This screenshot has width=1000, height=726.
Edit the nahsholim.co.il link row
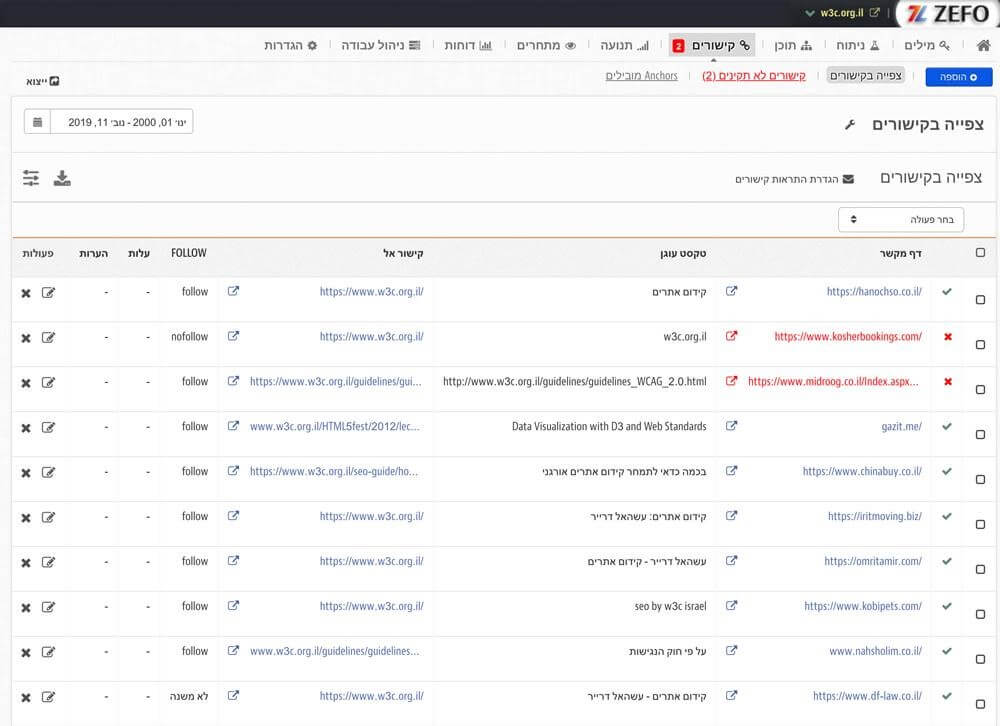(48, 653)
